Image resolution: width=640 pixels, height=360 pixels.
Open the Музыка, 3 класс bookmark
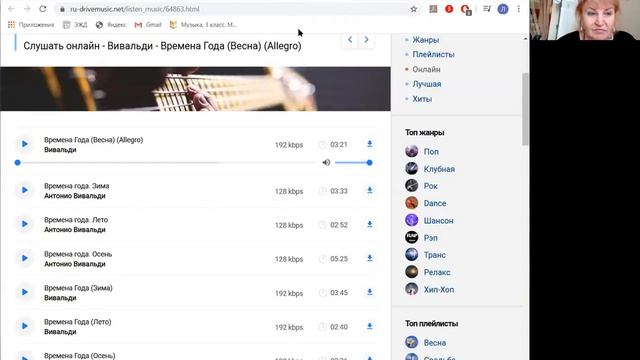click(203, 25)
